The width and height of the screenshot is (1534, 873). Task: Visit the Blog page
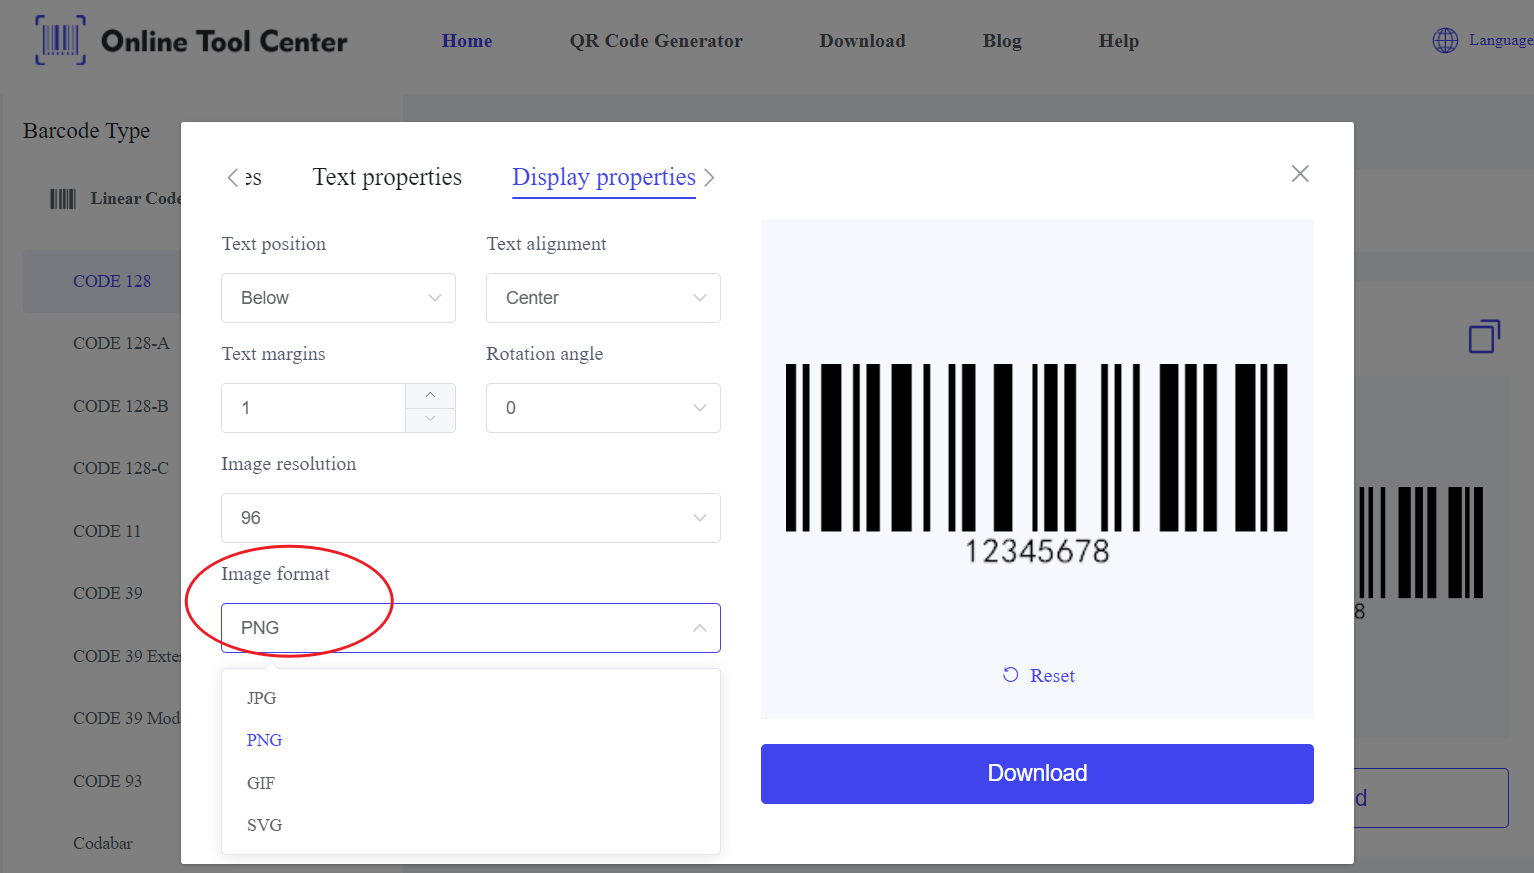click(1002, 41)
